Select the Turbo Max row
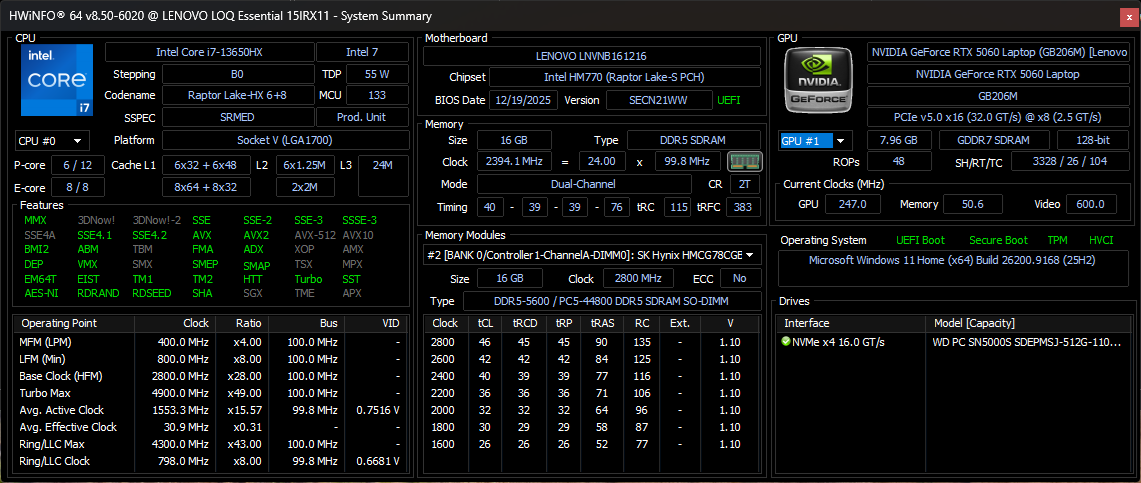Image resolution: width=1141 pixels, height=483 pixels. pos(210,393)
